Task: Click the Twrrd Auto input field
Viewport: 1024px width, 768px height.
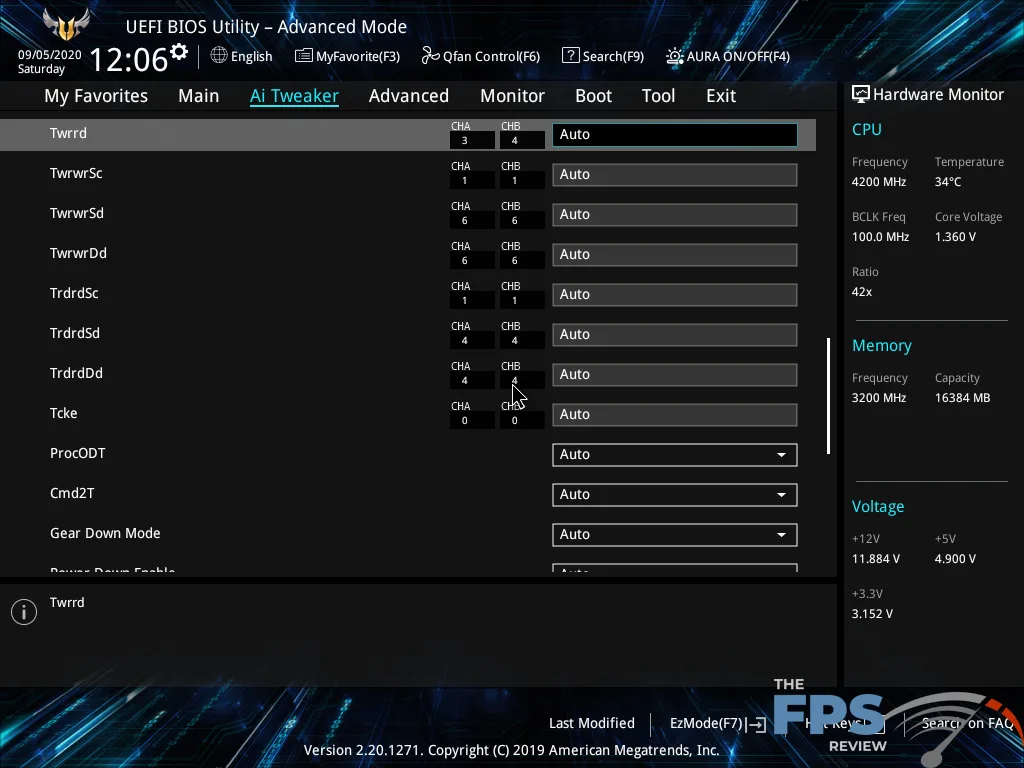Action: [x=675, y=135]
